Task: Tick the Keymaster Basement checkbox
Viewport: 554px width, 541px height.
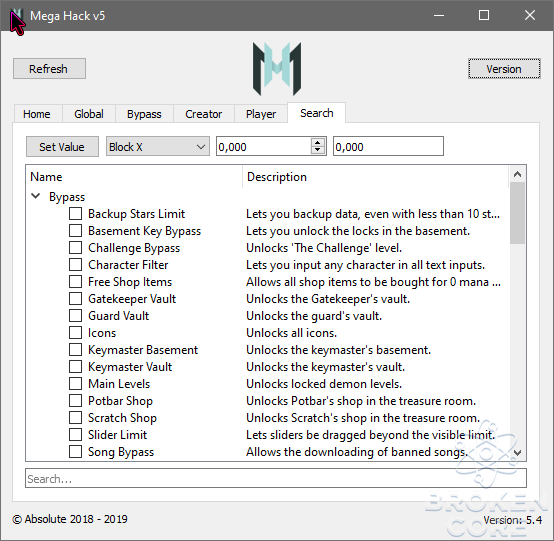Action: point(75,349)
